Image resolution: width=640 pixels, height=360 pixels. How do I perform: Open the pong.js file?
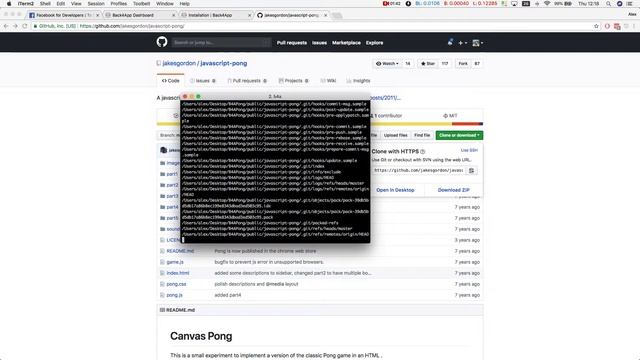pos(174,295)
